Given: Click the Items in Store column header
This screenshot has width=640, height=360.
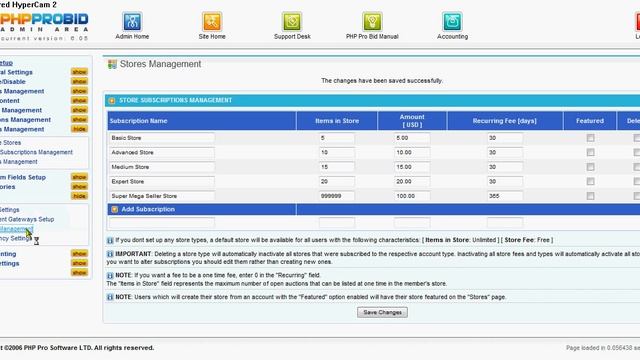Looking at the screenshot, I should [x=337, y=121].
